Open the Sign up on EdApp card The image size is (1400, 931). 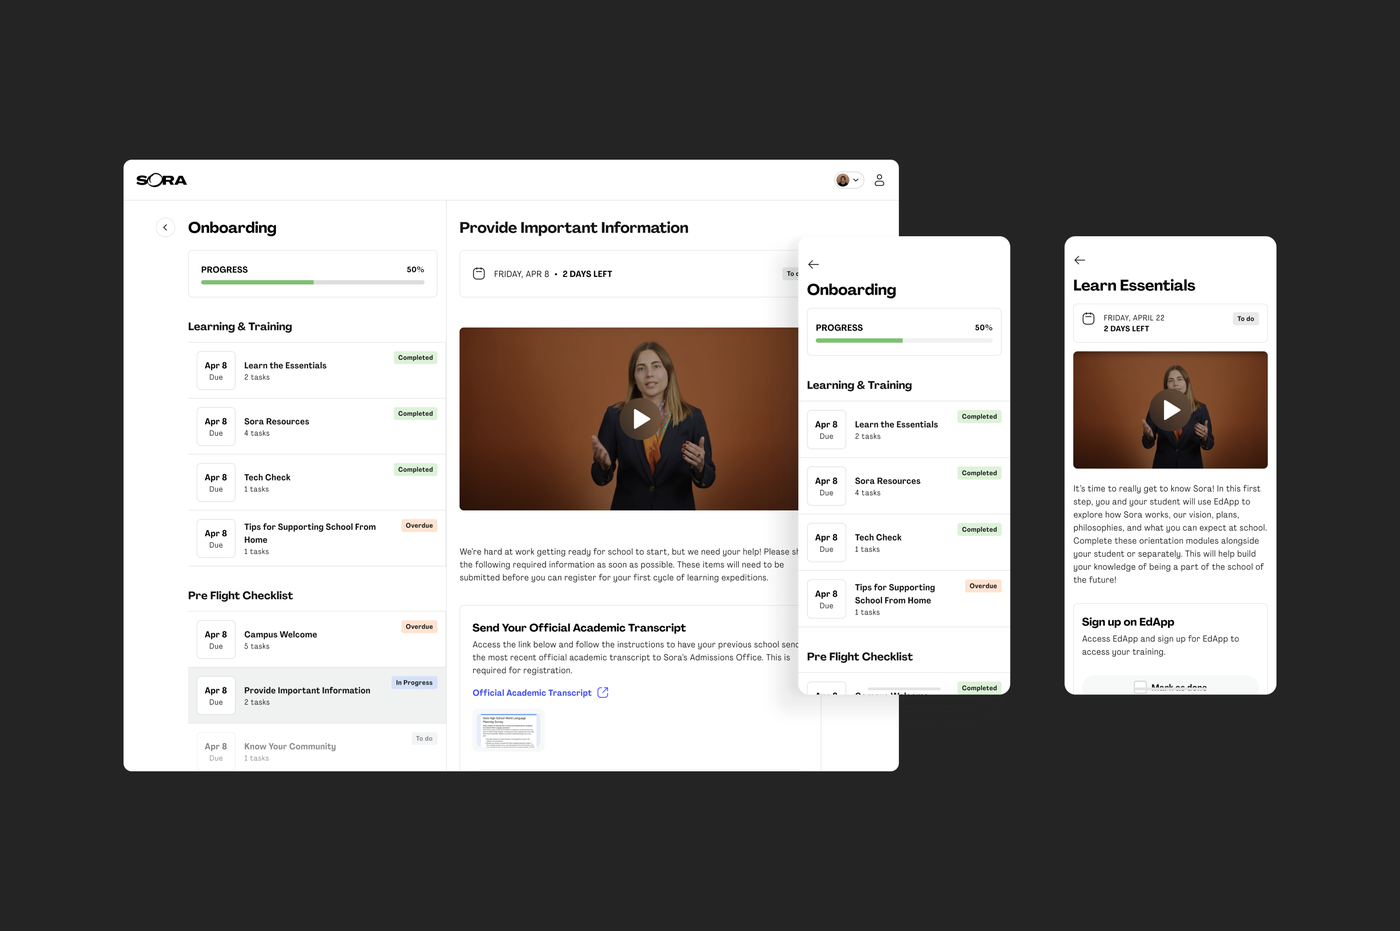click(1170, 648)
